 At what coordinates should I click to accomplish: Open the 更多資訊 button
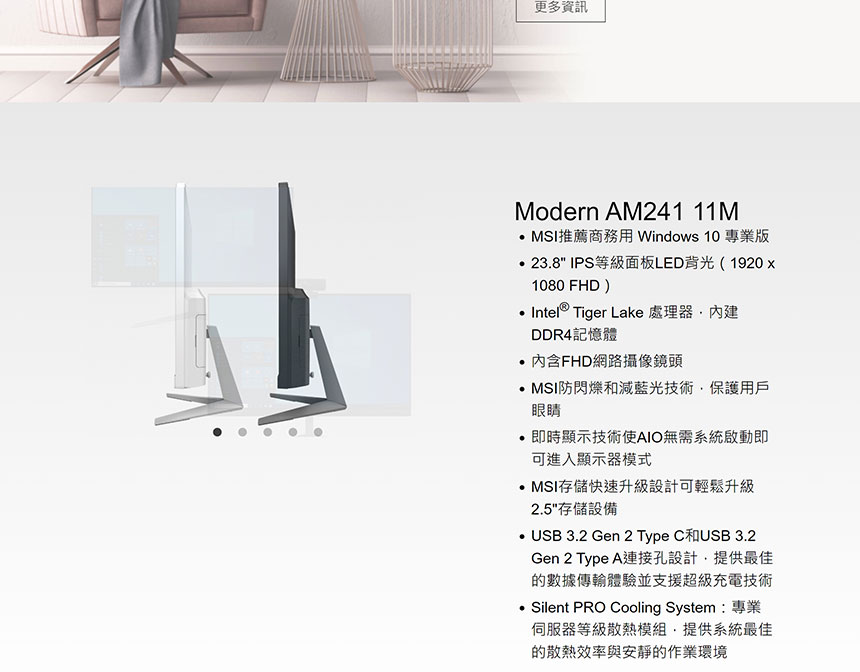pos(561,8)
